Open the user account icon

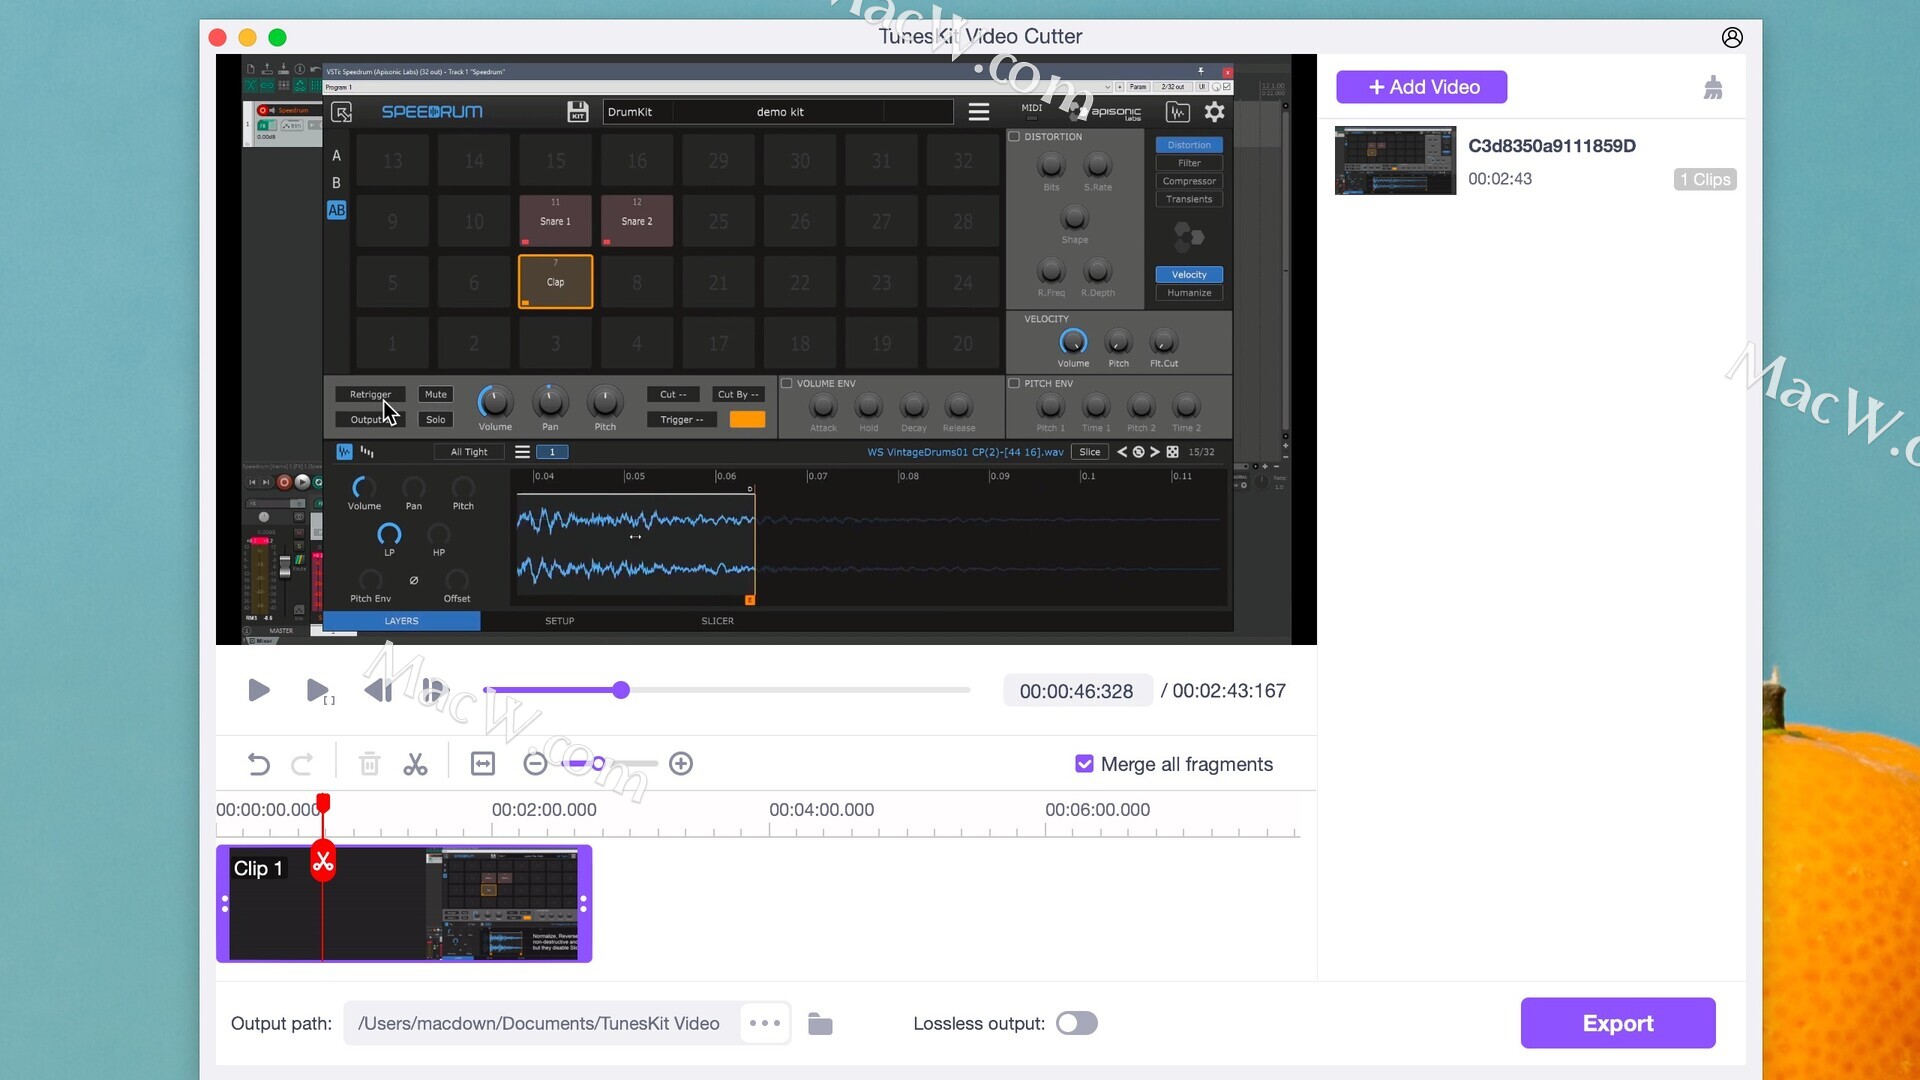1732,37
